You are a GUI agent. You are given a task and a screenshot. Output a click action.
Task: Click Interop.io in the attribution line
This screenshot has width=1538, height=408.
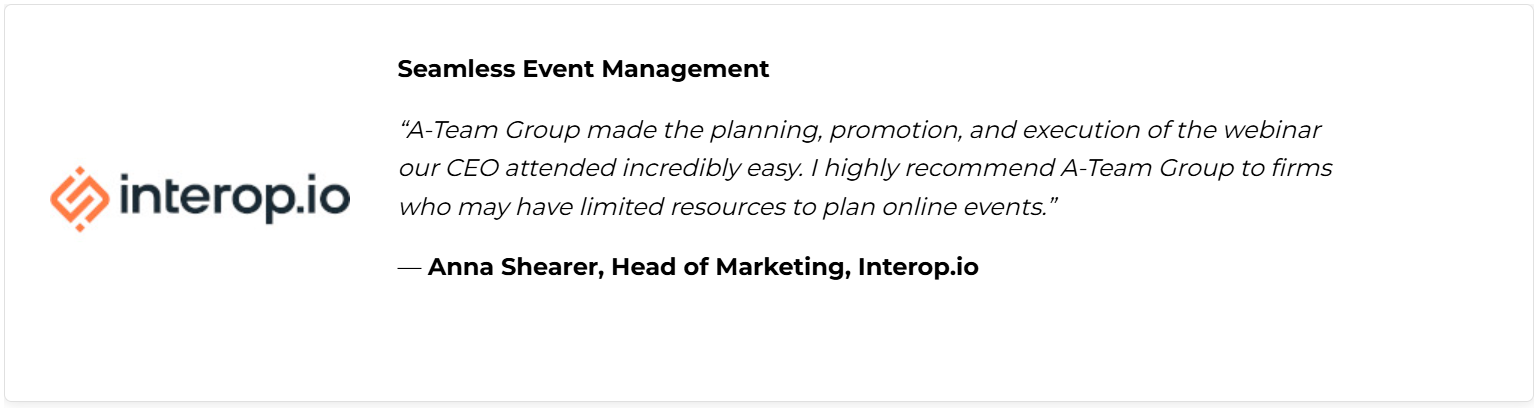pyautogui.click(x=918, y=268)
